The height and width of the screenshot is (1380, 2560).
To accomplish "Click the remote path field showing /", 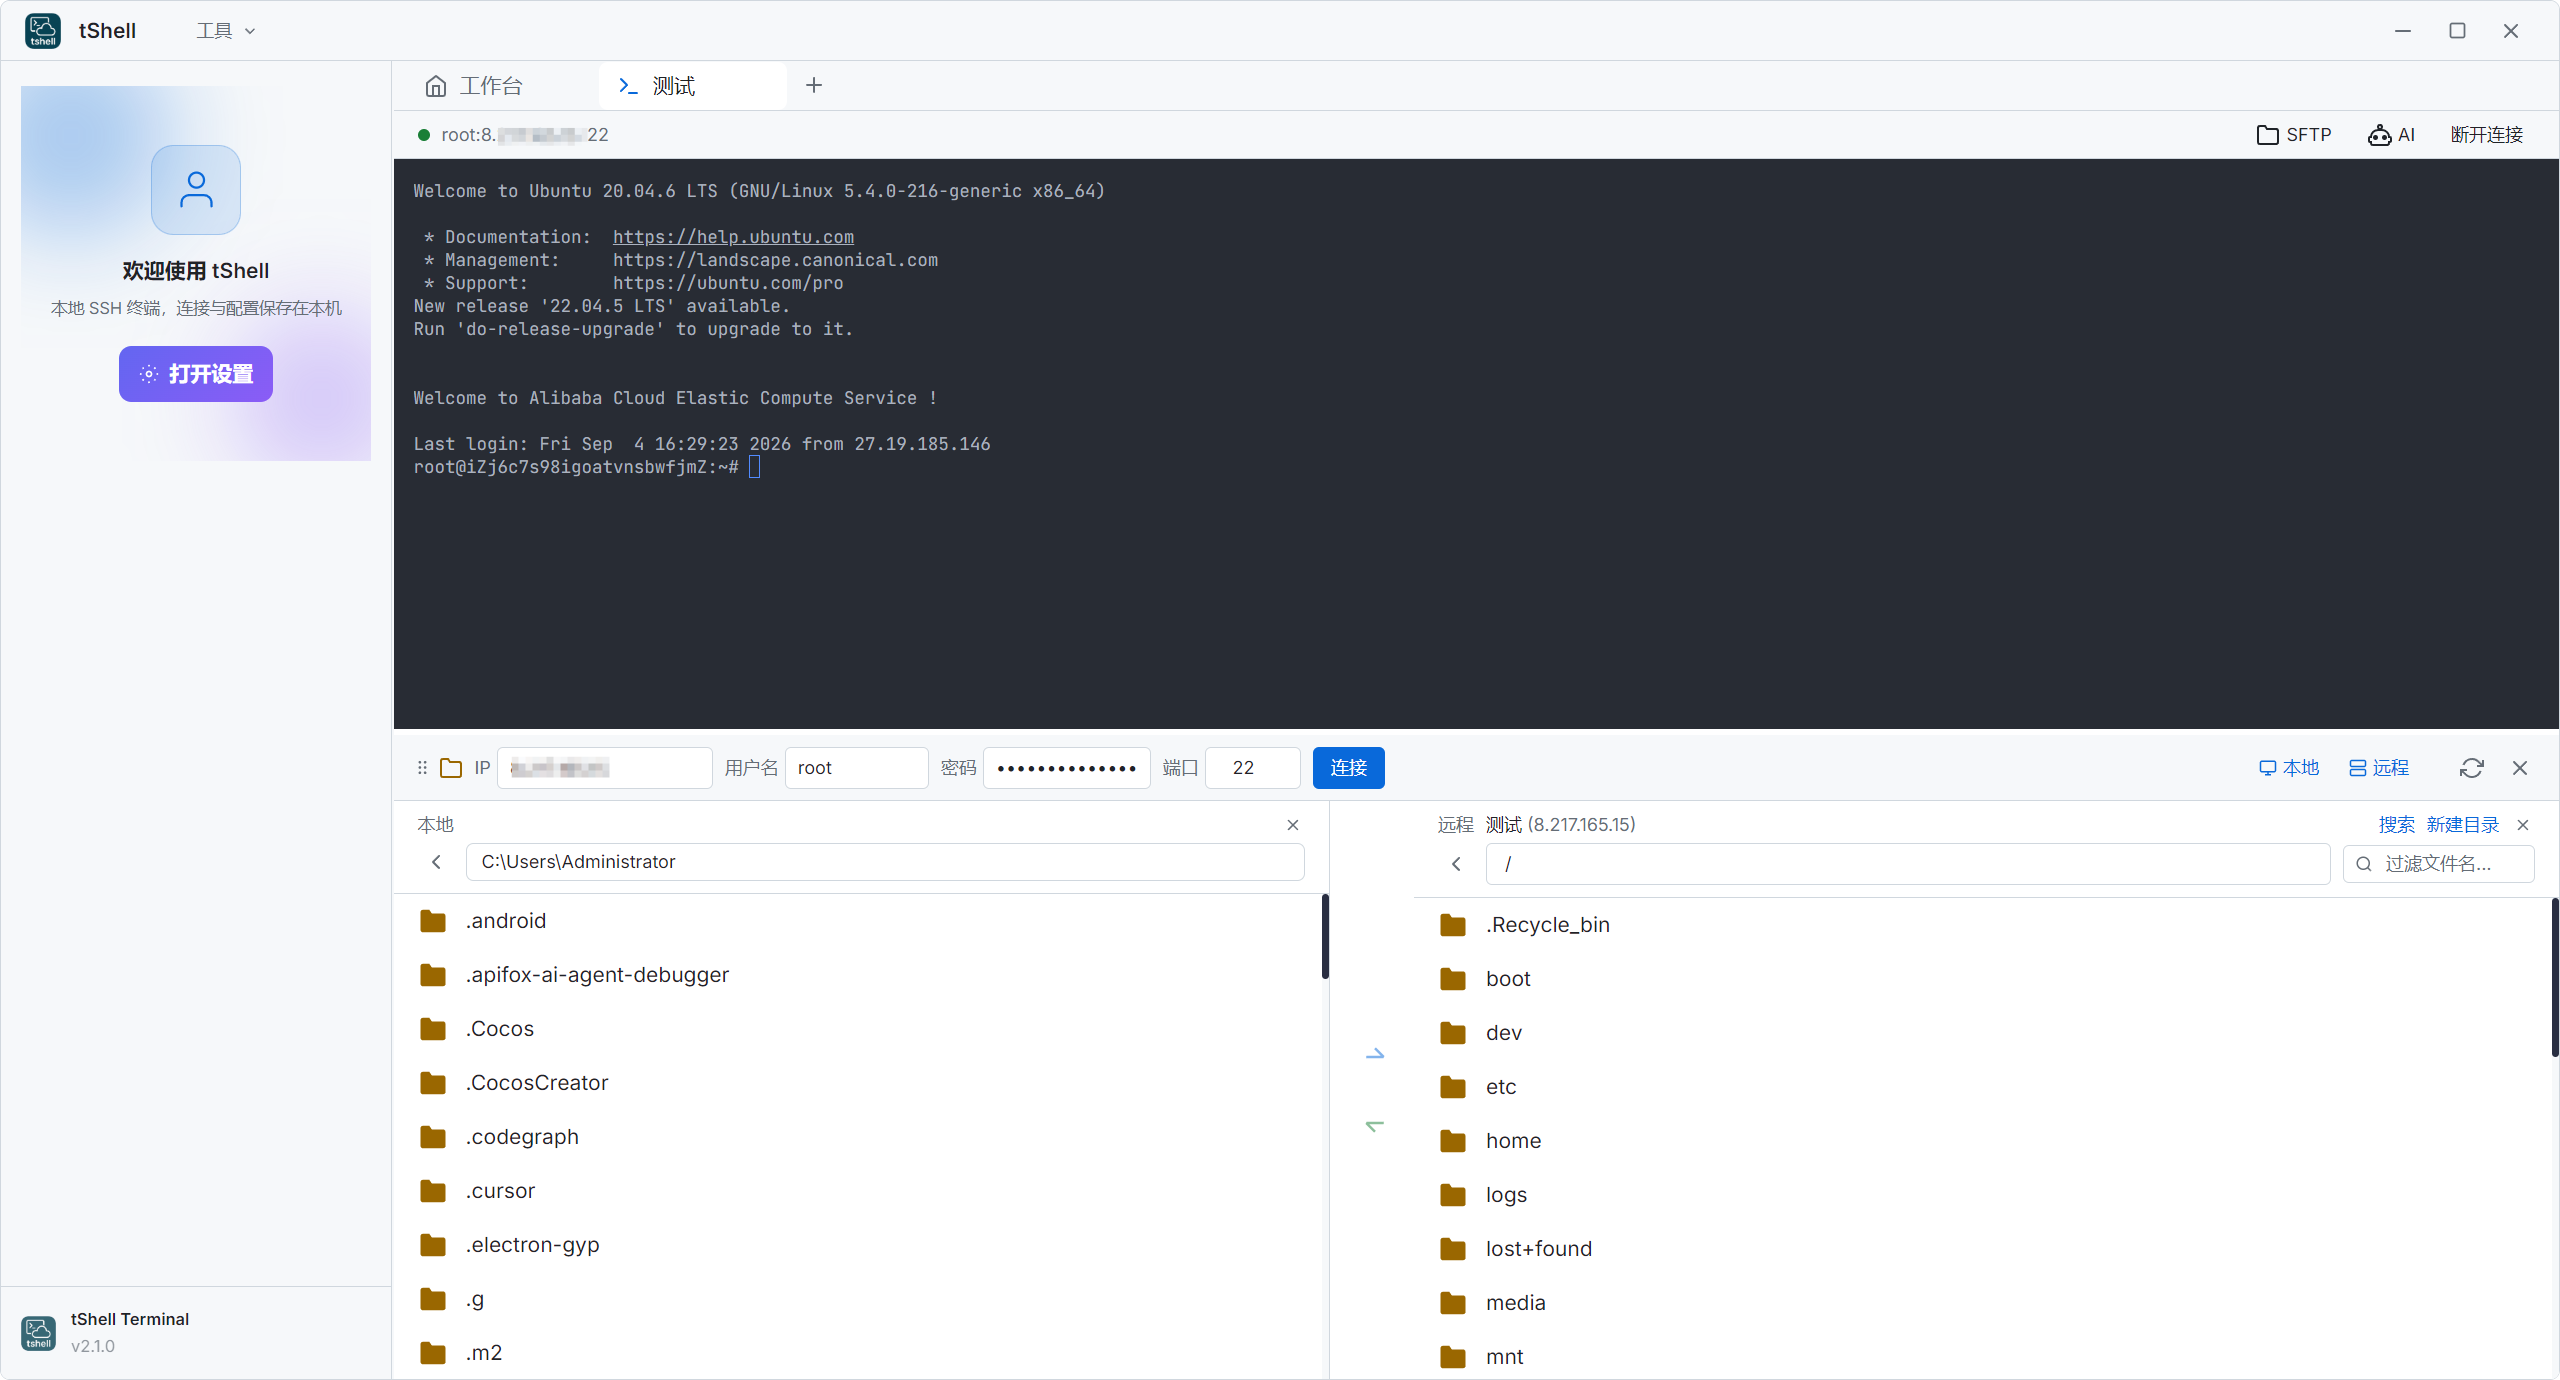I will (1907, 864).
